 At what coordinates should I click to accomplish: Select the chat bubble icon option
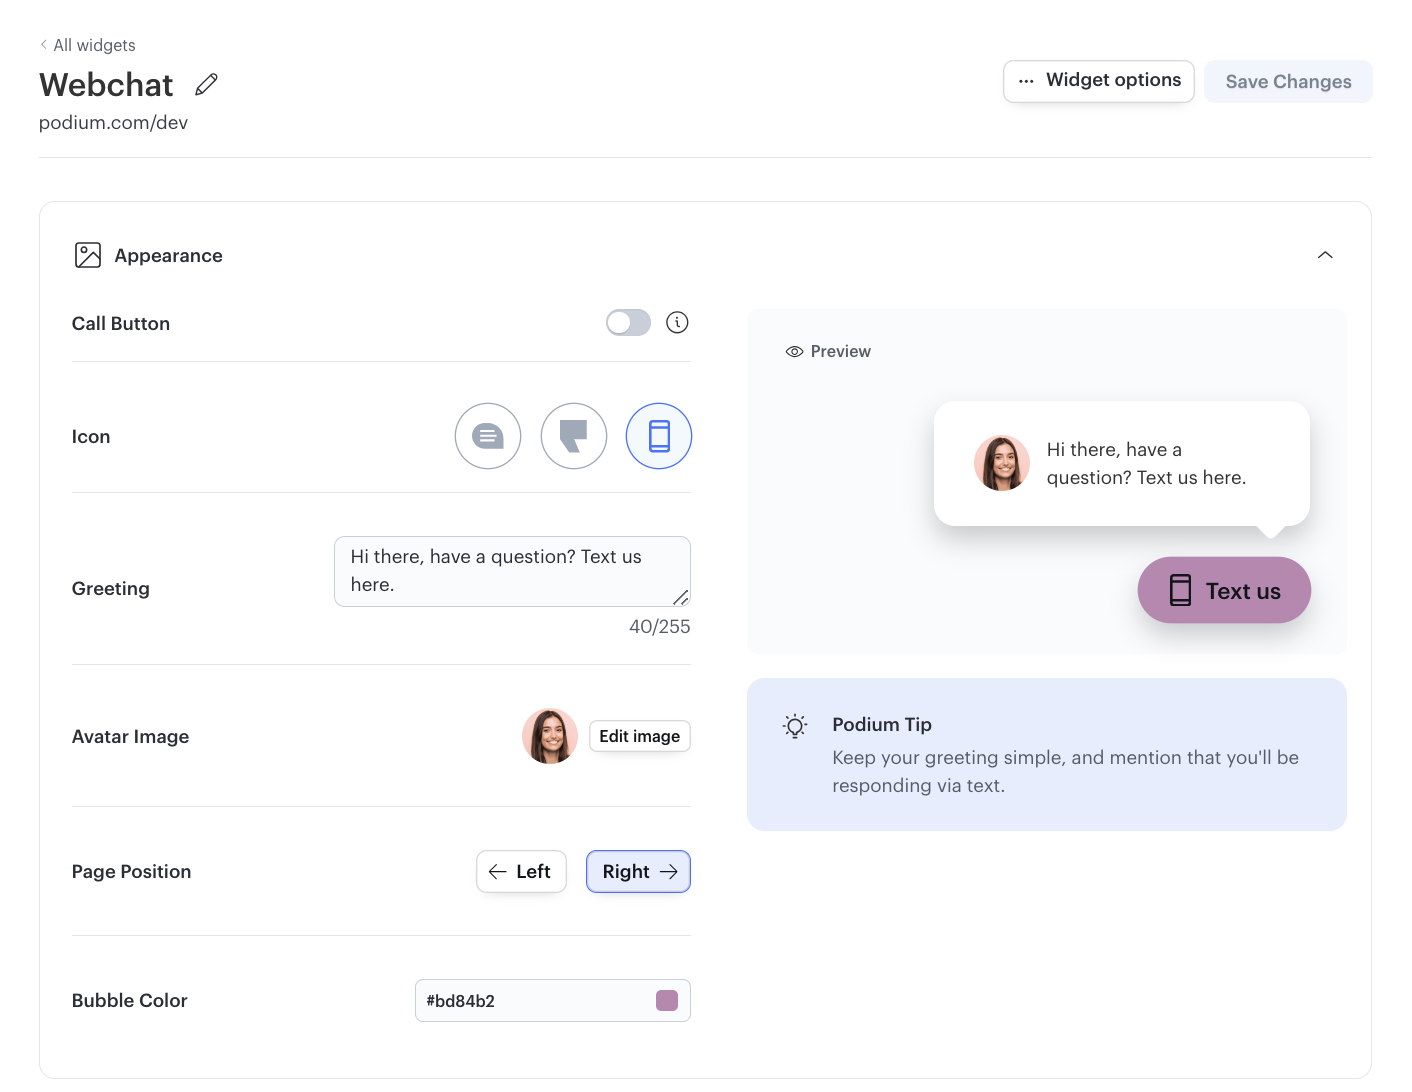[488, 436]
